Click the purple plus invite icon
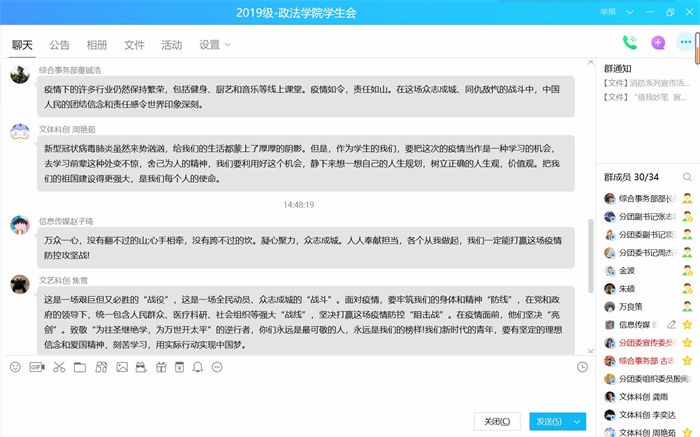The height and width of the screenshot is (437, 700). (x=658, y=42)
